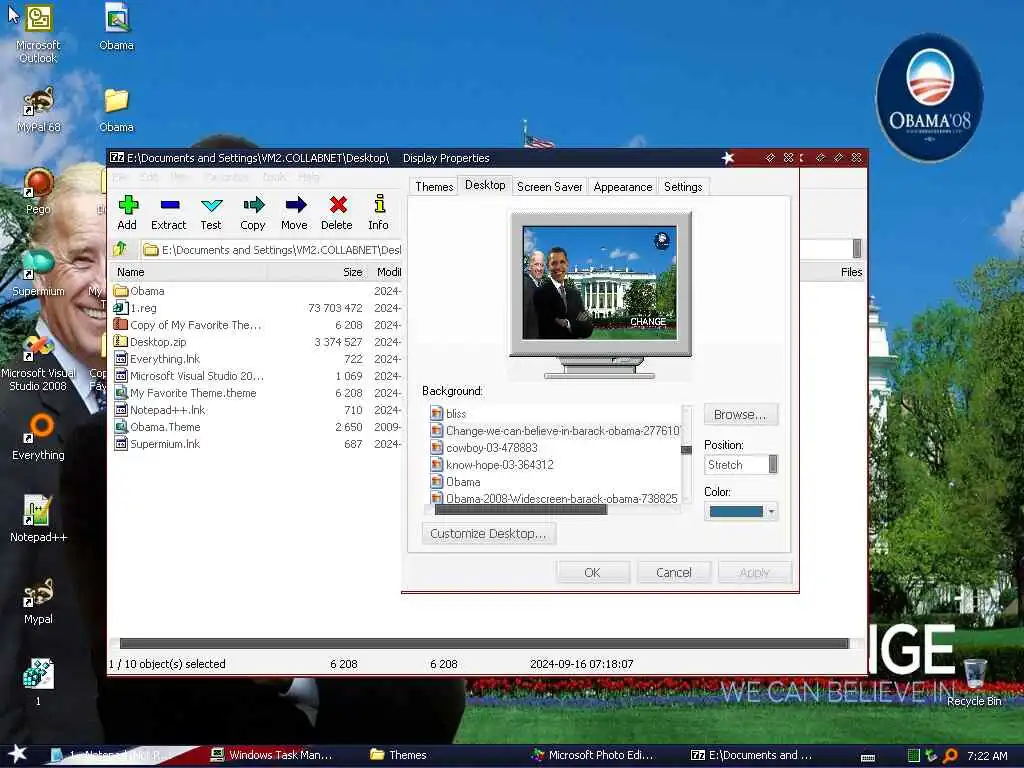Viewport: 1024px width, 768px height.
Task: Select the Everything desktop shortcut
Action: (38, 437)
